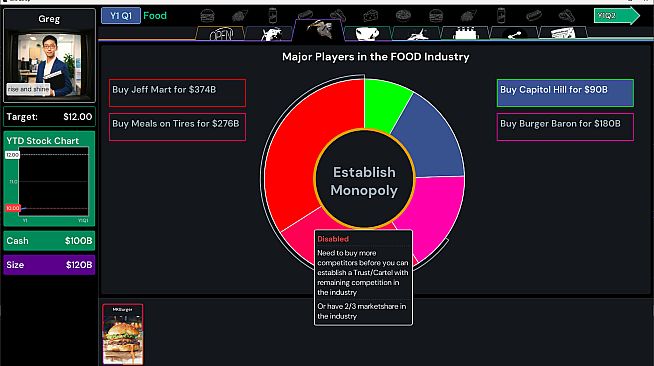
Task: Select Buy Capitol Hill for $90B
Action: 565,93
